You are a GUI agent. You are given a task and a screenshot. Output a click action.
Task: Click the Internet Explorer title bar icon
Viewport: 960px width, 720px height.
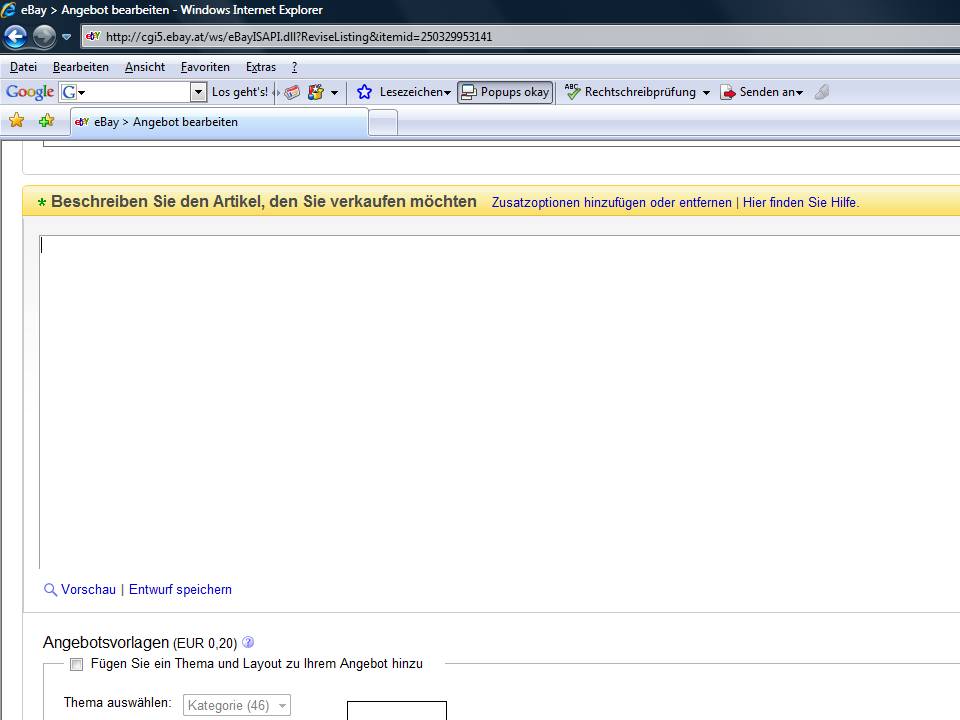(x=9, y=10)
